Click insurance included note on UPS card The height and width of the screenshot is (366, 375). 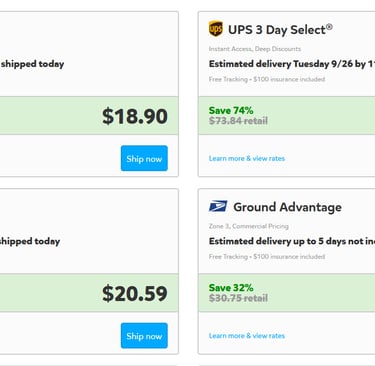[x=289, y=79]
